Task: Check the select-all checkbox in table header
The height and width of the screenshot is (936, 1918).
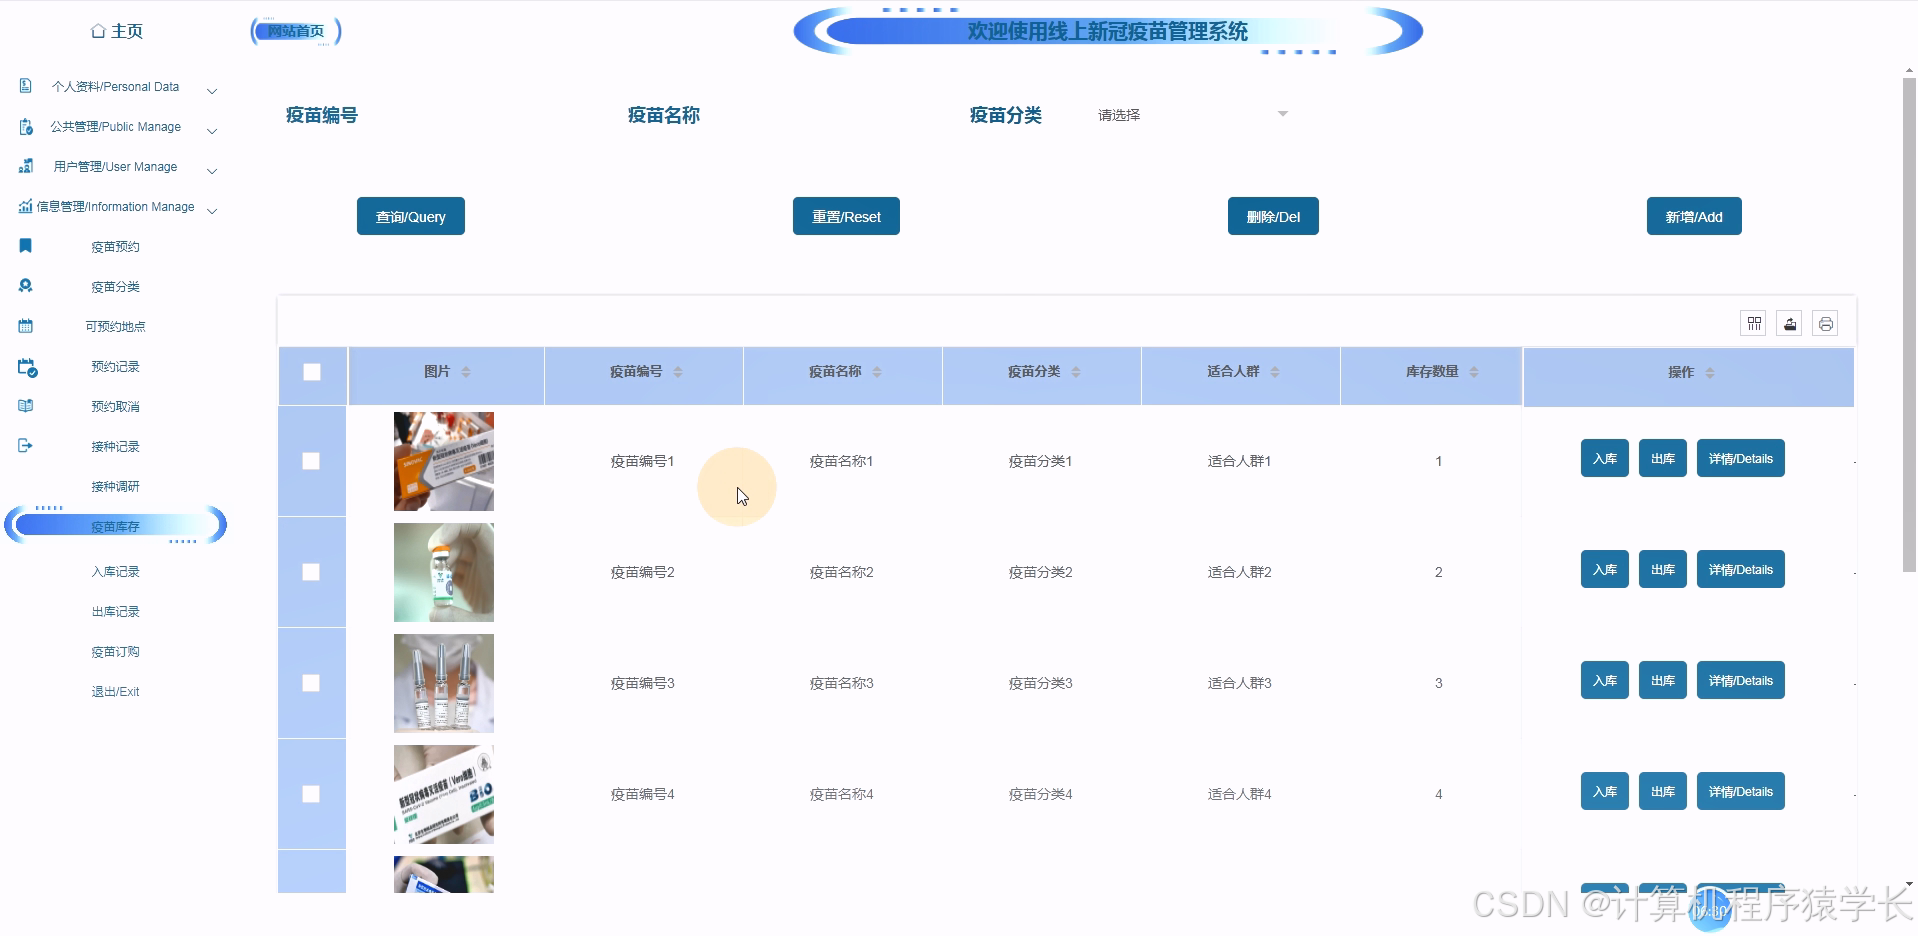Action: point(311,371)
